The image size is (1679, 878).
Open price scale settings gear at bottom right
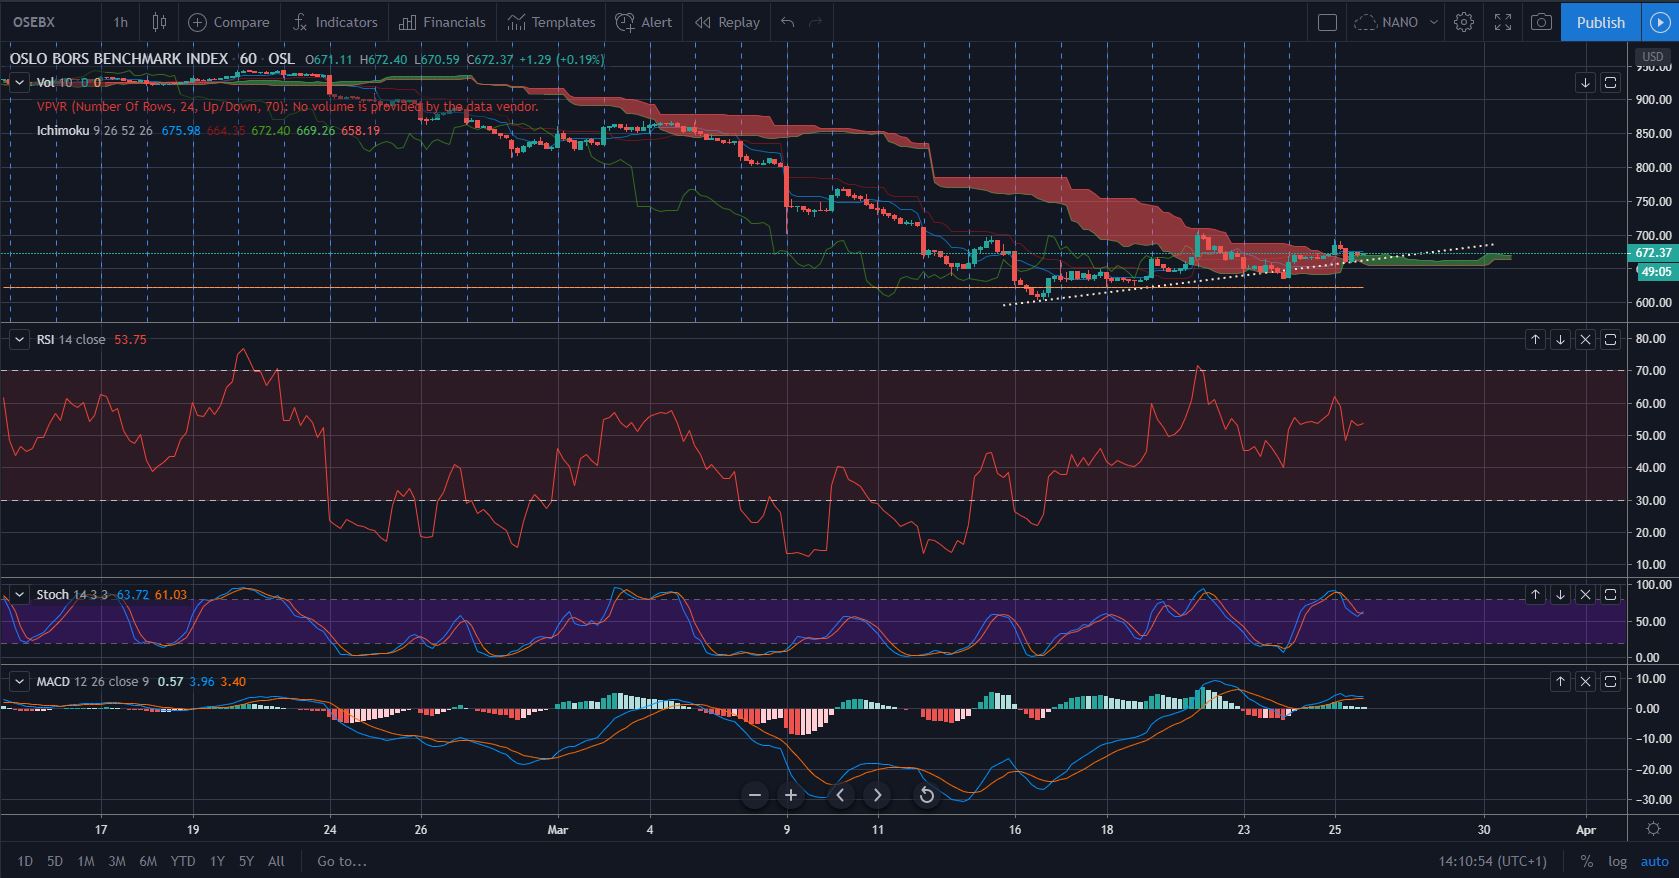pos(1653,829)
